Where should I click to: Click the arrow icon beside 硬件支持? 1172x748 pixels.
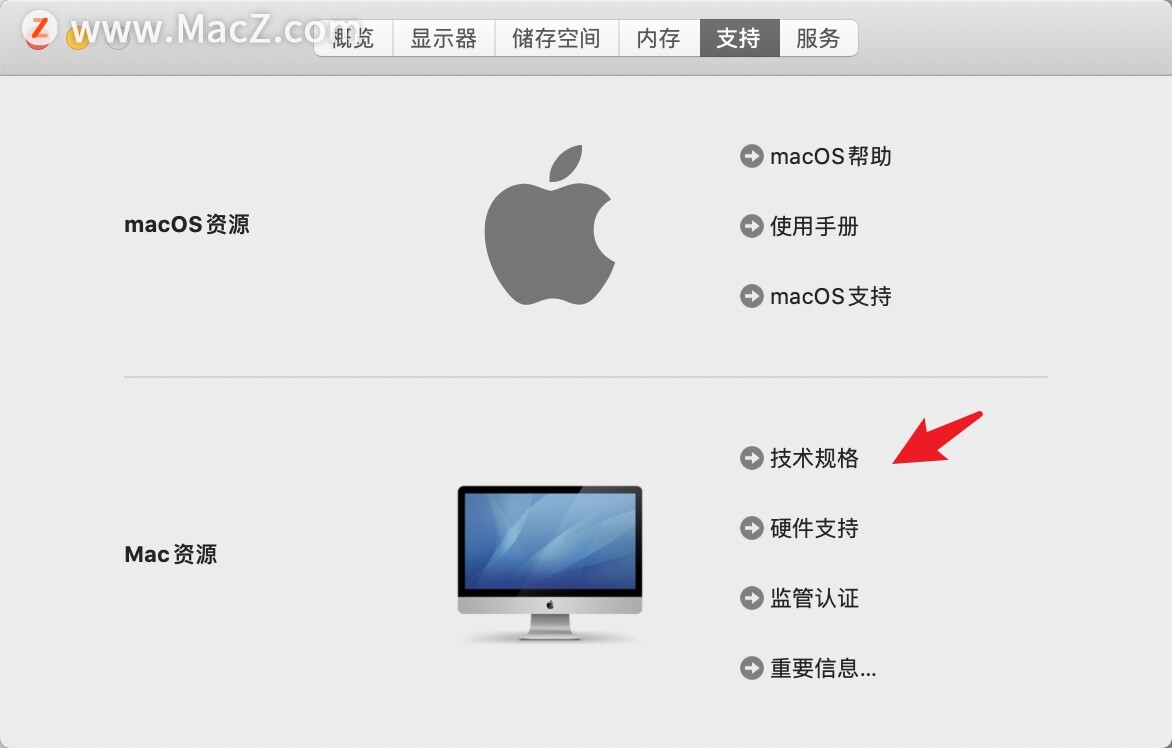click(751, 528)
